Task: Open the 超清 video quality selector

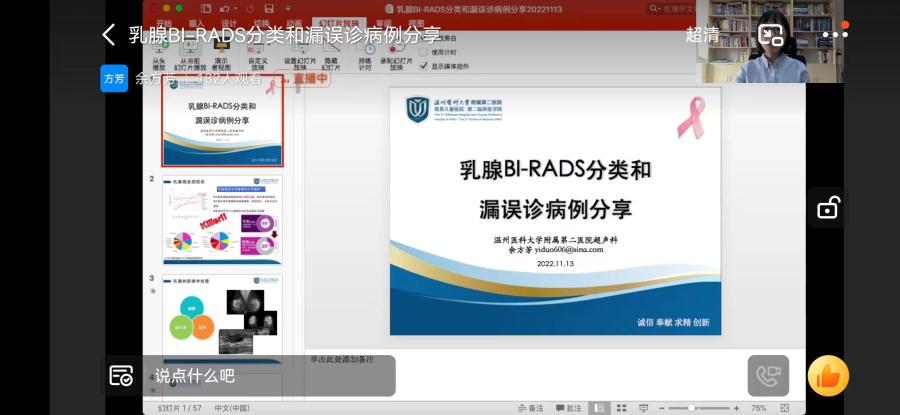Action: pos(702,35)
